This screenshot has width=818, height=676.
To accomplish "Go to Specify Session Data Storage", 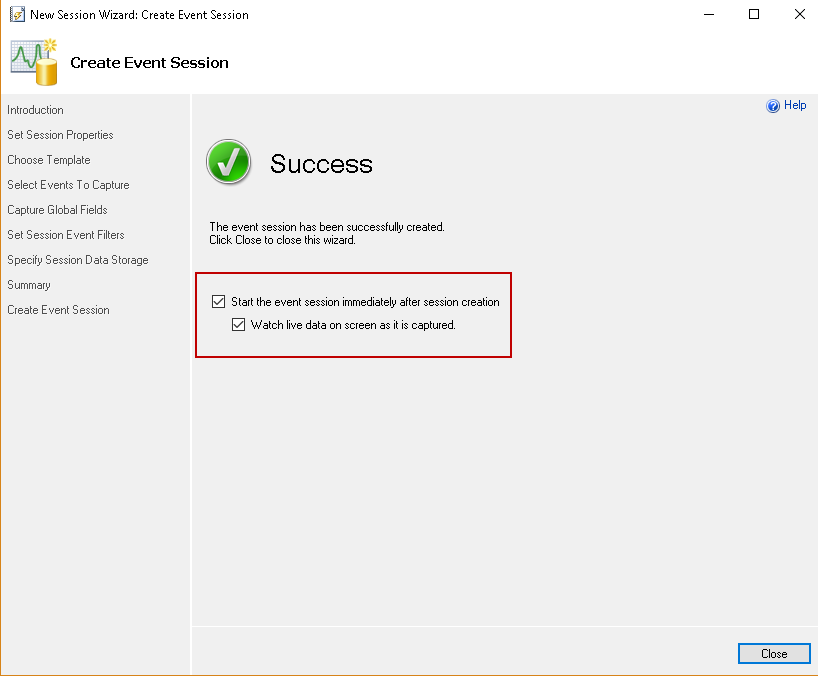I will [78, 260].
